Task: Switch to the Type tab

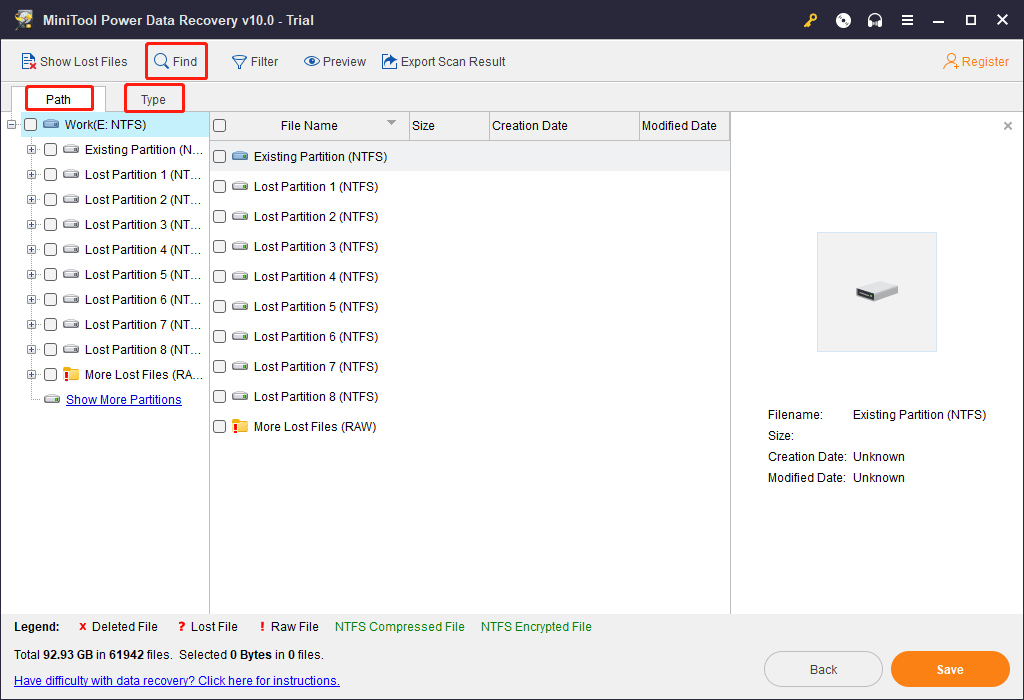Action: click(153, 99)
